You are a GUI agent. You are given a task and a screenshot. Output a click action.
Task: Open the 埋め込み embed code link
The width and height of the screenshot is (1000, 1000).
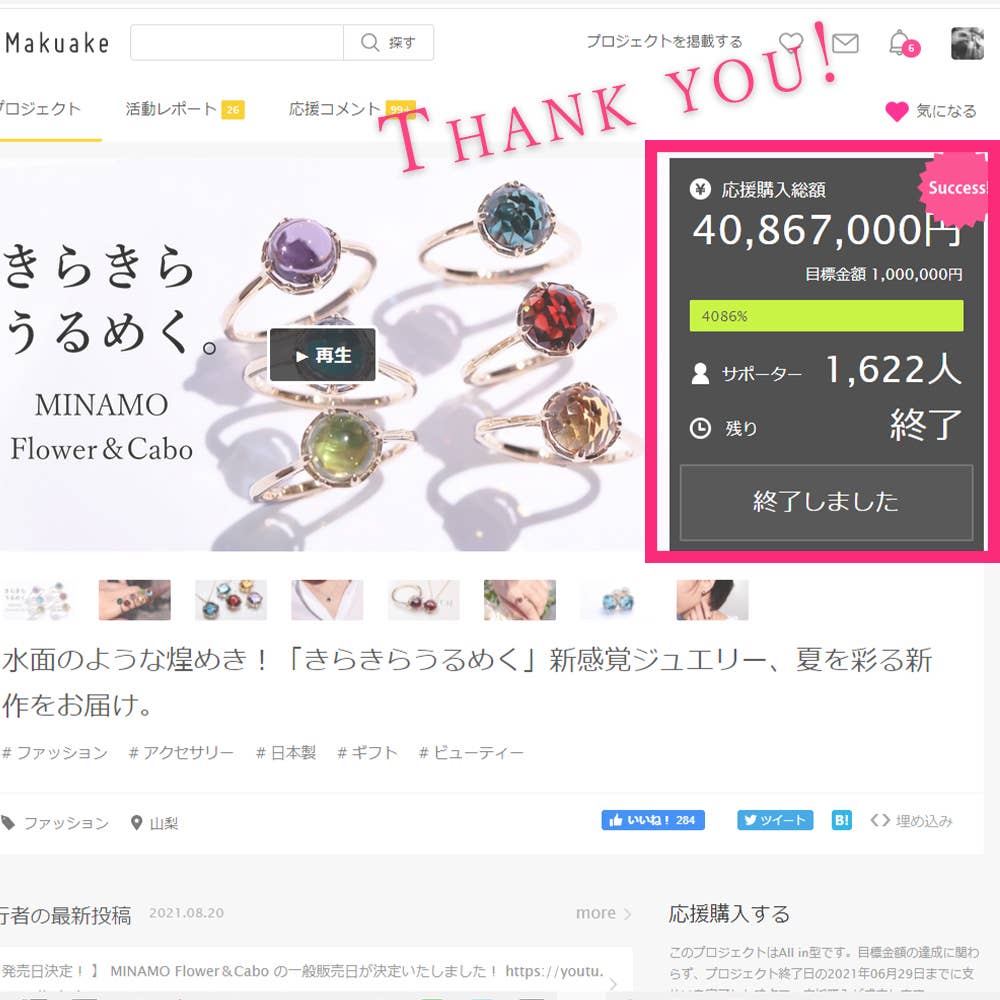coord(911,821)
